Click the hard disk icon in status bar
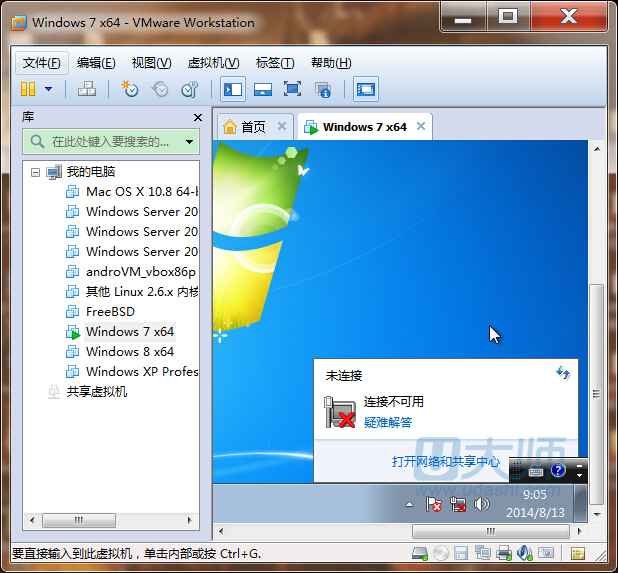Image resolution: width=618 pixels, height=573 pixels. 421,553
